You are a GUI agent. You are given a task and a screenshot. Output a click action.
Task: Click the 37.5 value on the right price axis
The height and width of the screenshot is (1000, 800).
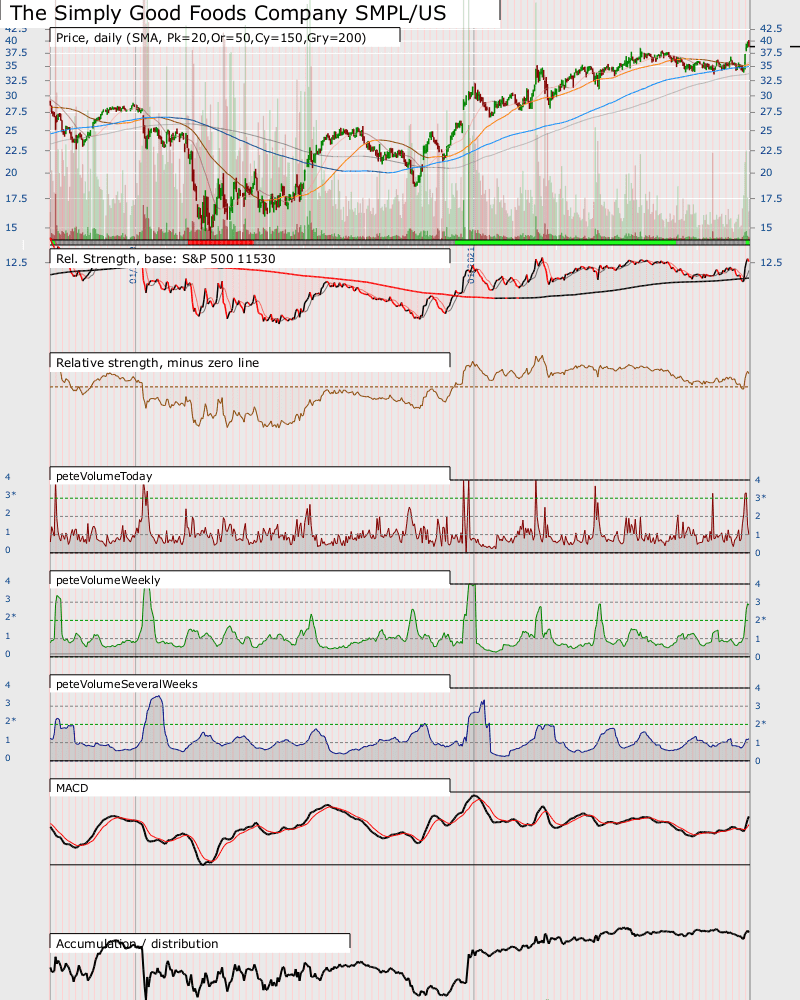coord(770,52)
